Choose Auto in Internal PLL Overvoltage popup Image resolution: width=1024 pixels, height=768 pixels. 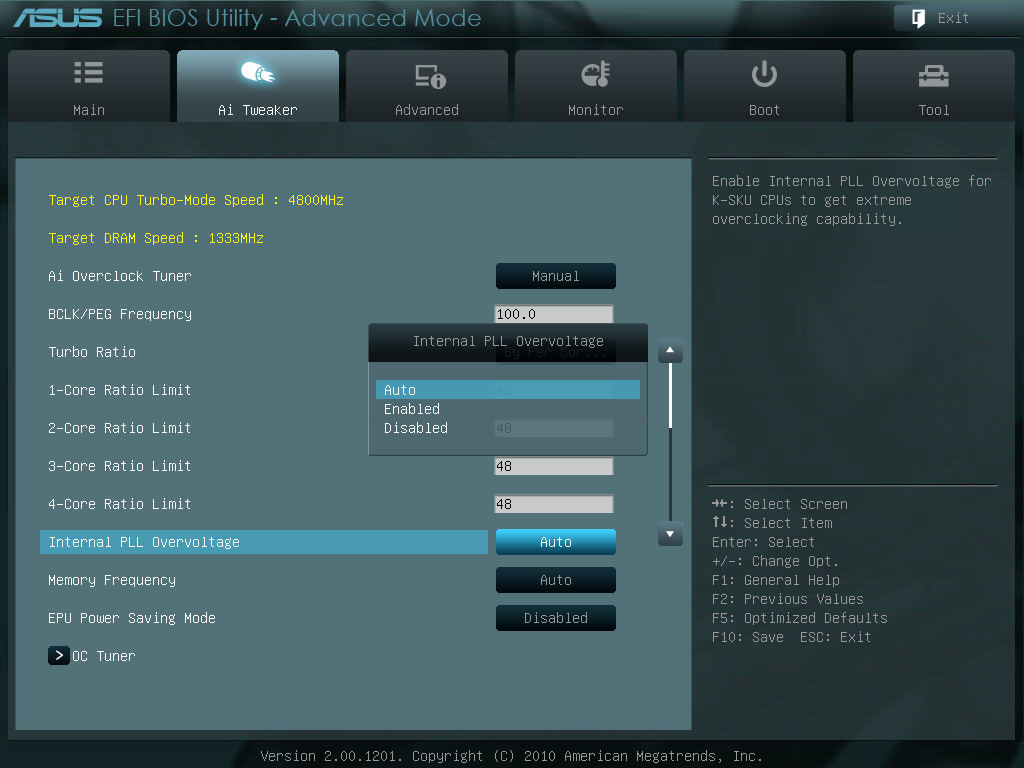click(508, 390)
